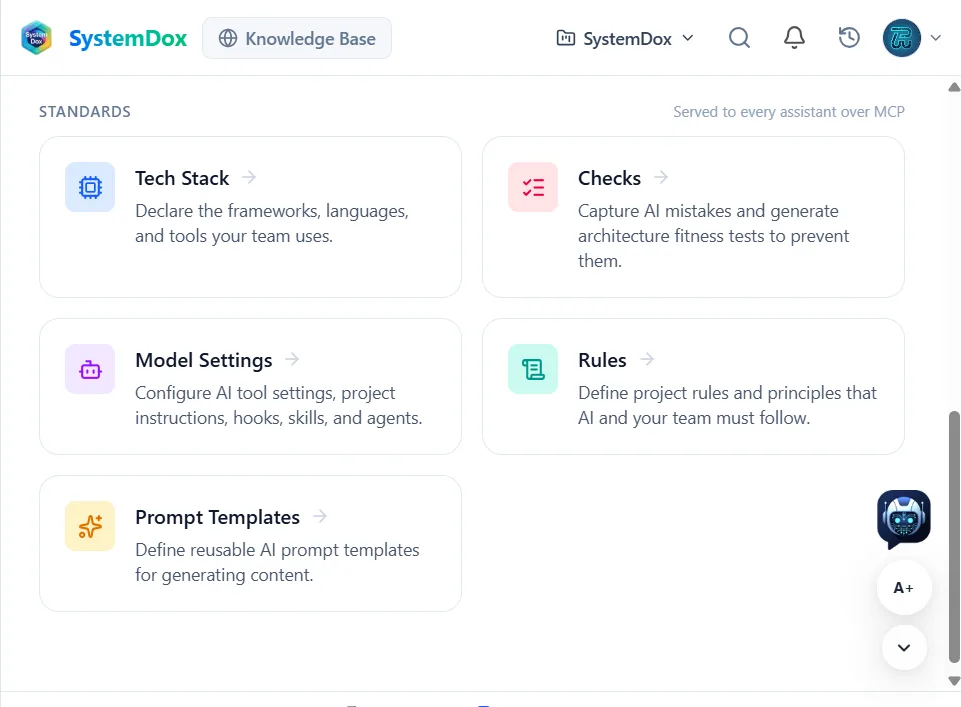Open the Tech Stack title
Image resolution: width=961 pixels, height=707 pixels.
click(x=182, y=178)
